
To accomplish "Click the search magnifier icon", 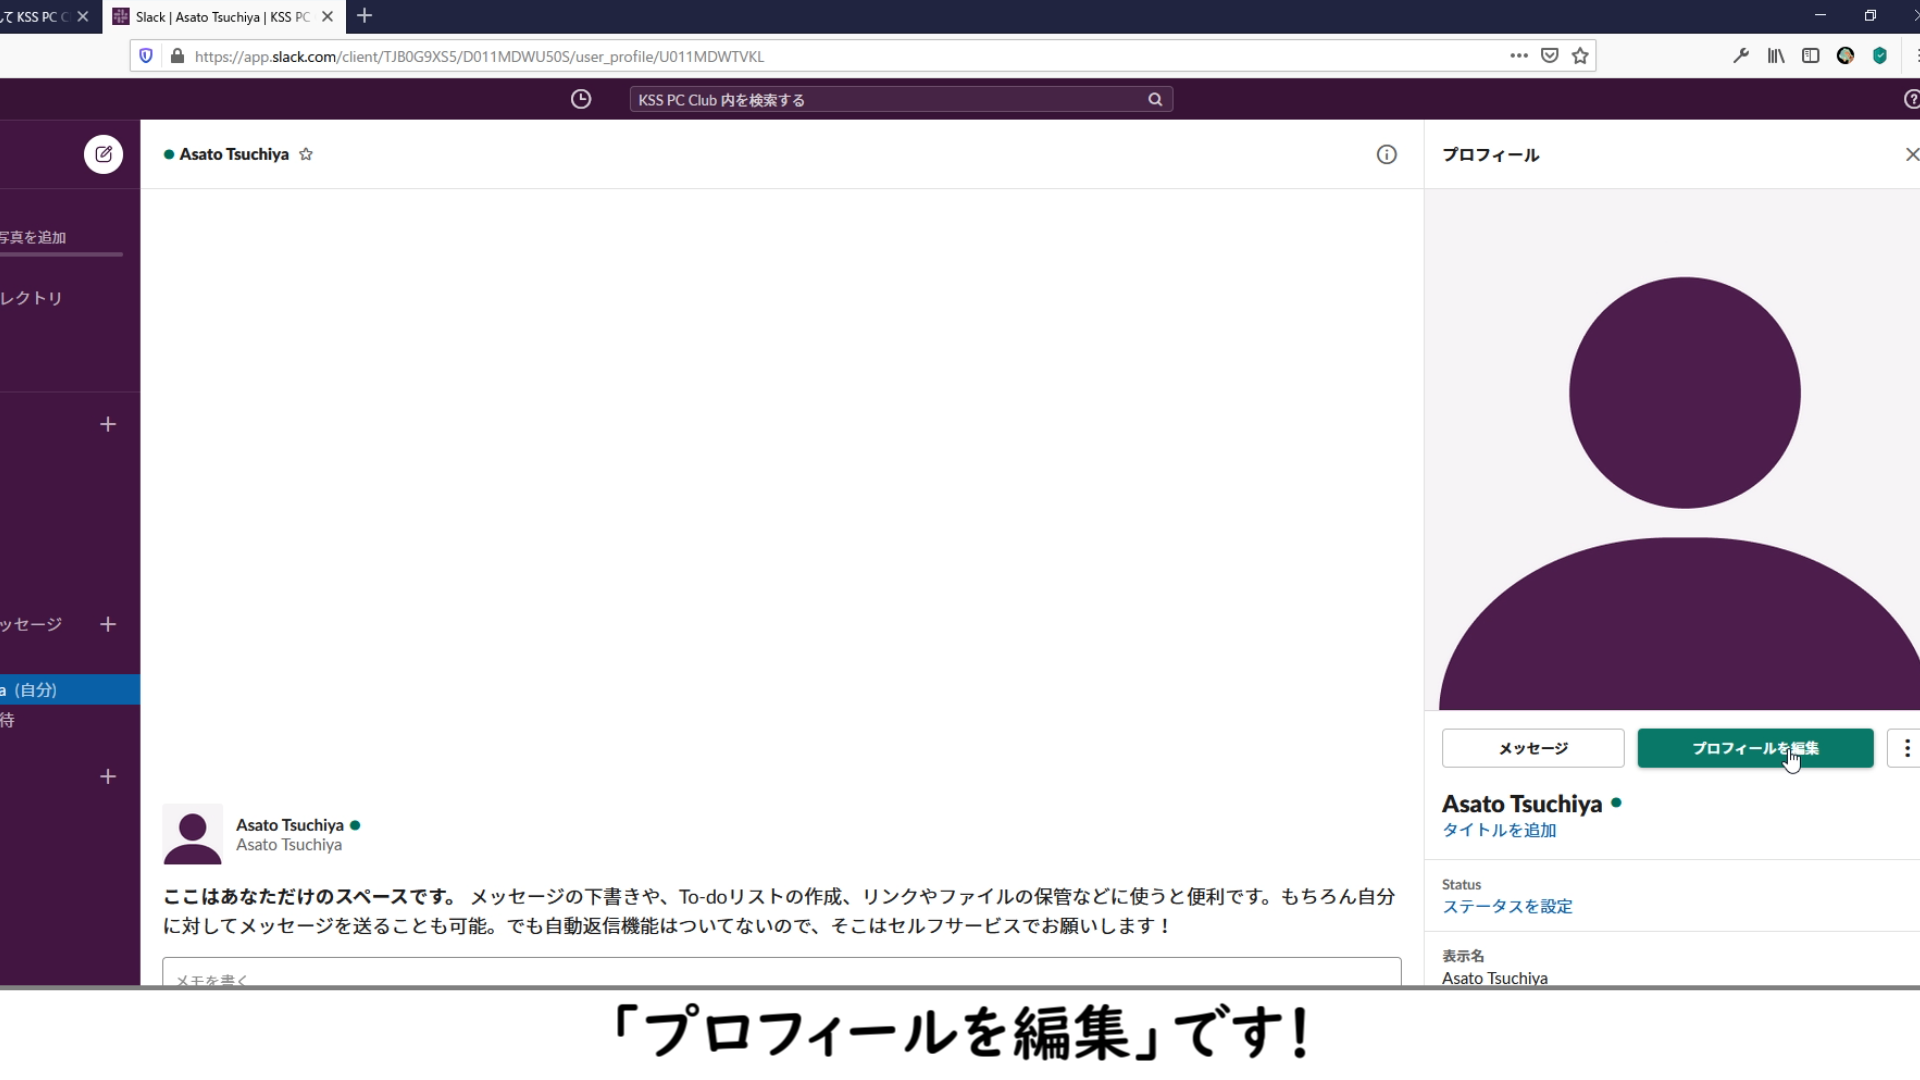I will pos(1155,99).
